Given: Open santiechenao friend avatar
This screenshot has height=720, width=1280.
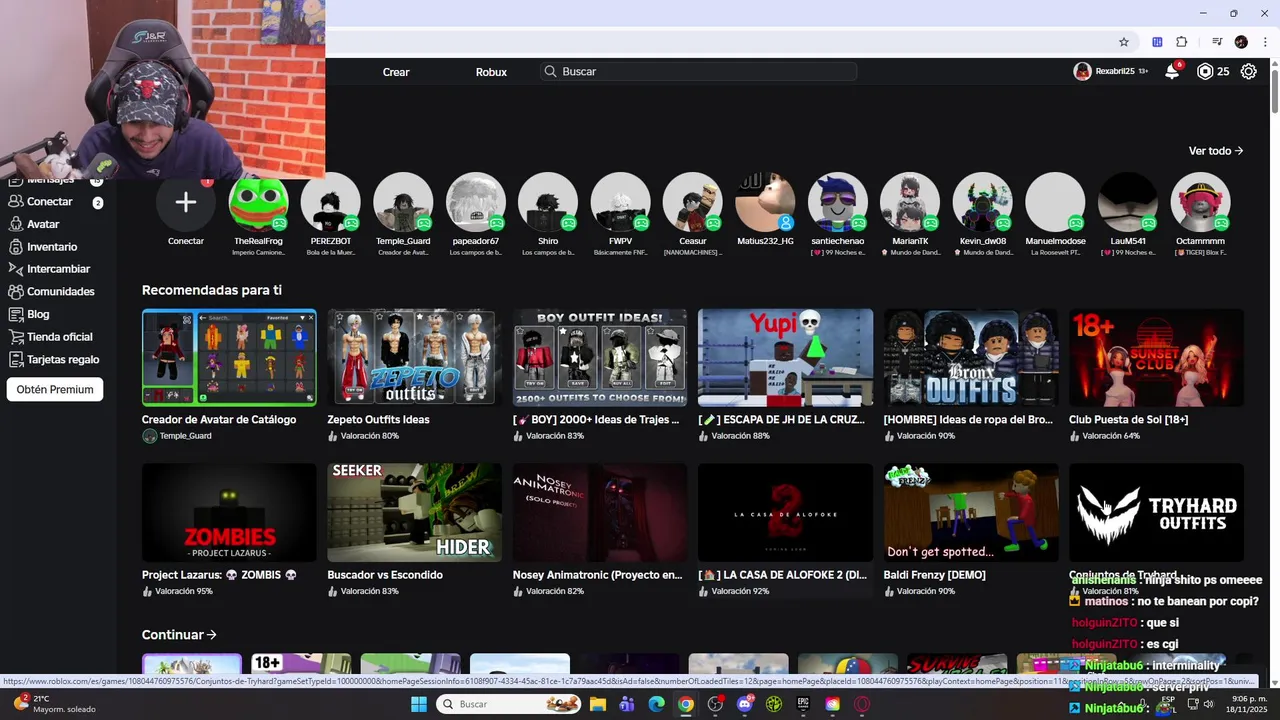Looking at the screenshot, I should coord(837,202).
